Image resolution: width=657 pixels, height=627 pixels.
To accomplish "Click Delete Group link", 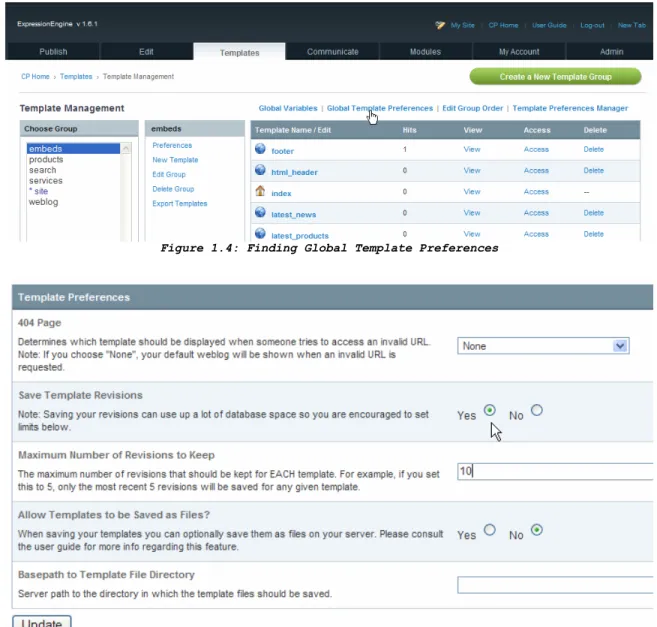I will pos(173,189).
